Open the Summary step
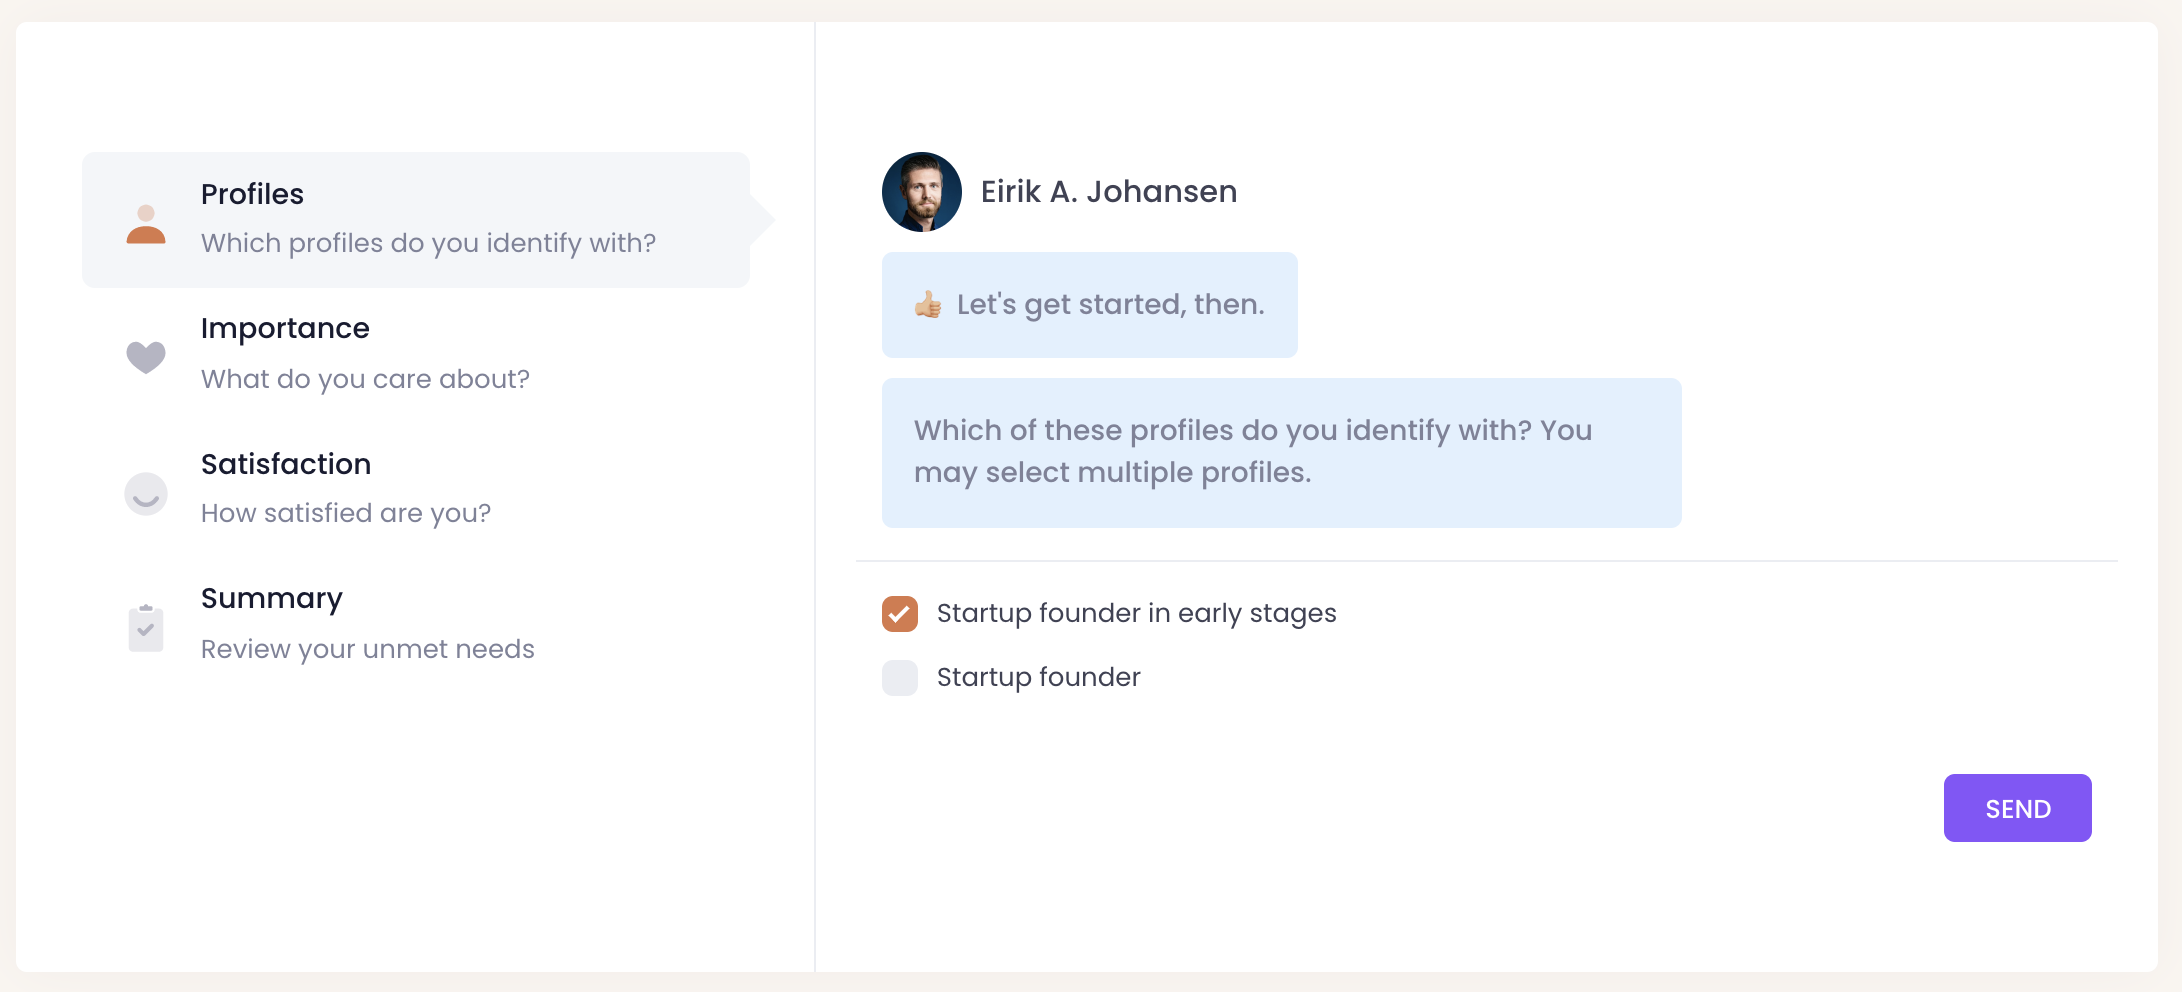The width and height of the screenshot is (2182, 992). (x=272, y=598)
